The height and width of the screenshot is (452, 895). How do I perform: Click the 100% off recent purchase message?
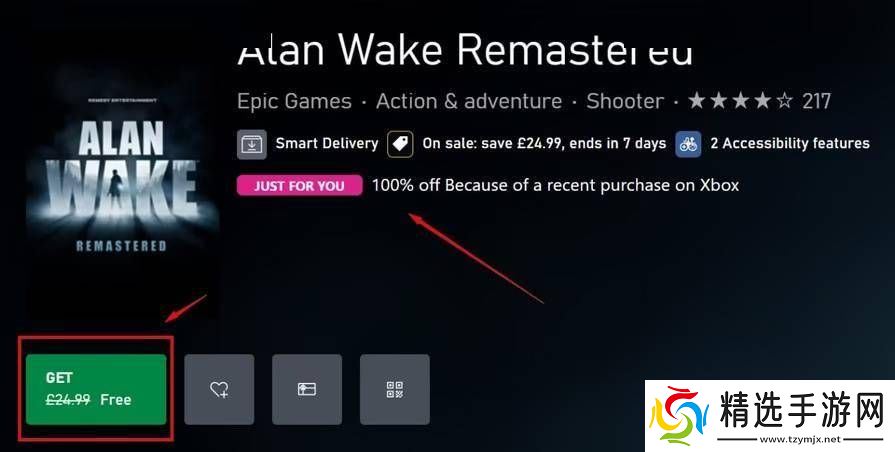point(555,185)
